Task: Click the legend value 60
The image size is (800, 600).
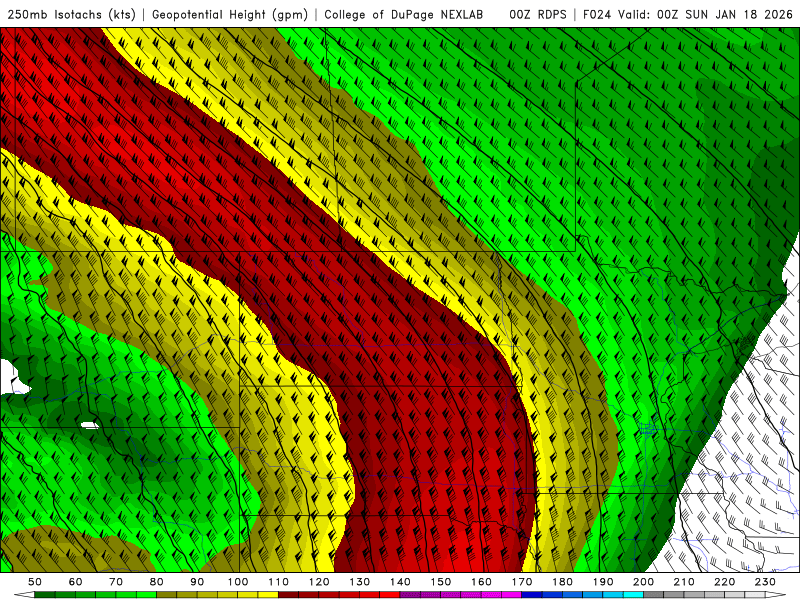Action: [76, 582]
